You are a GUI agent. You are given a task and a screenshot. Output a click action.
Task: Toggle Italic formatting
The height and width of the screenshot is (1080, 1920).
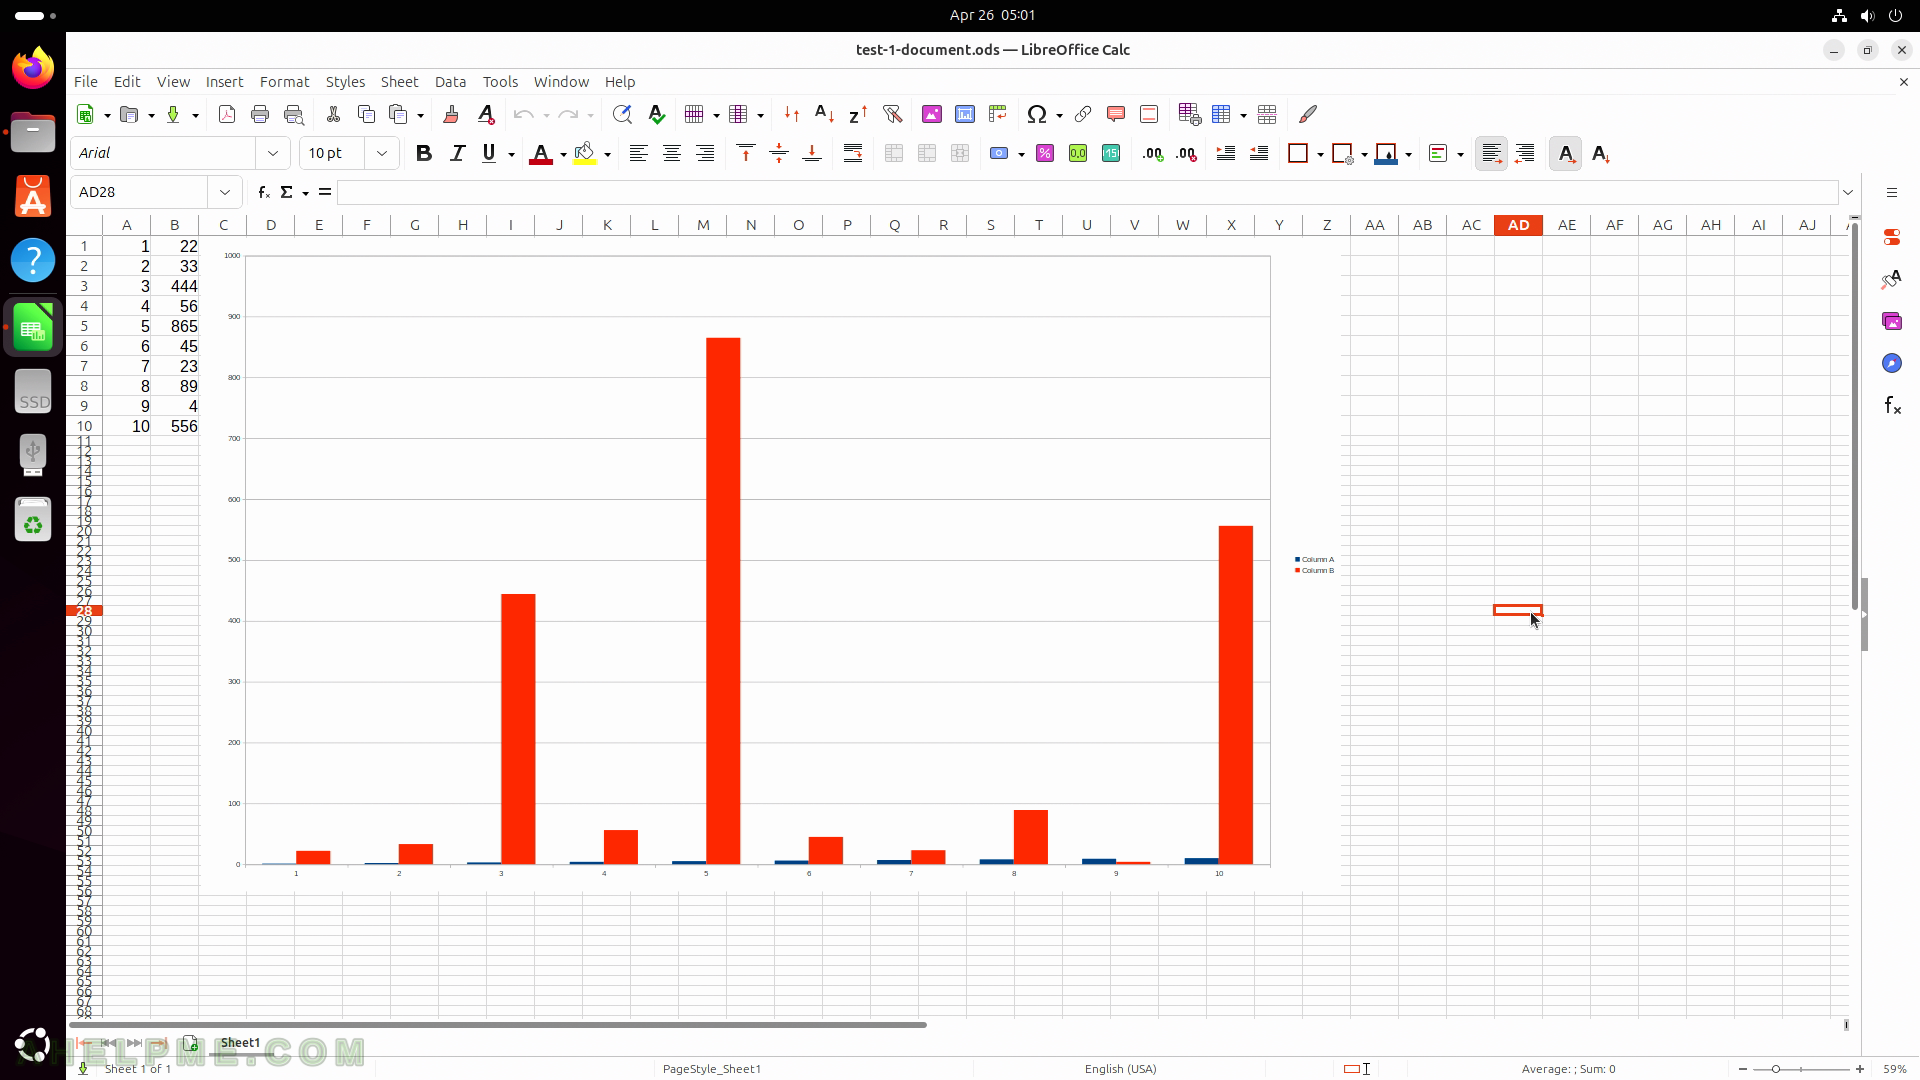457,153
